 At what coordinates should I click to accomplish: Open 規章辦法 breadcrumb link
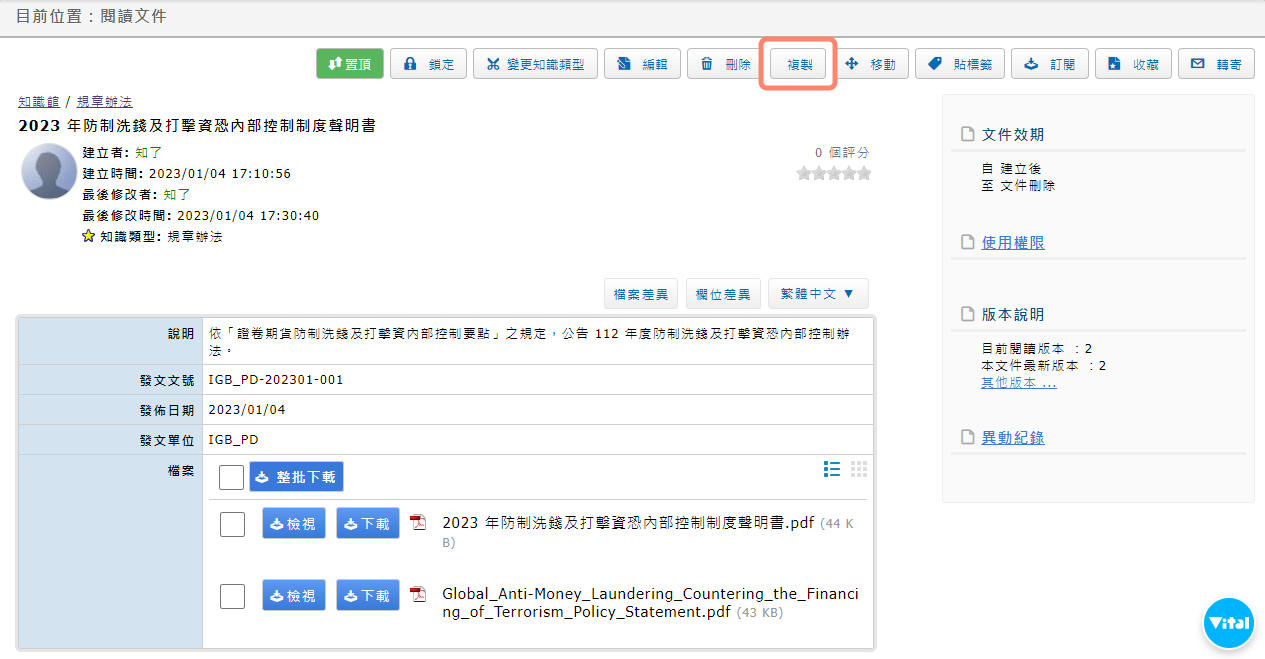point(105,102)
